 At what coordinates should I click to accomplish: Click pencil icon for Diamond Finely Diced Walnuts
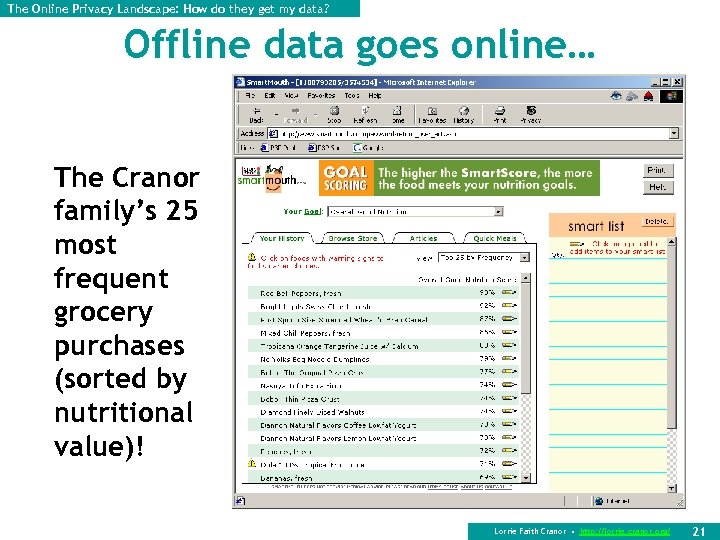(509, 411)
